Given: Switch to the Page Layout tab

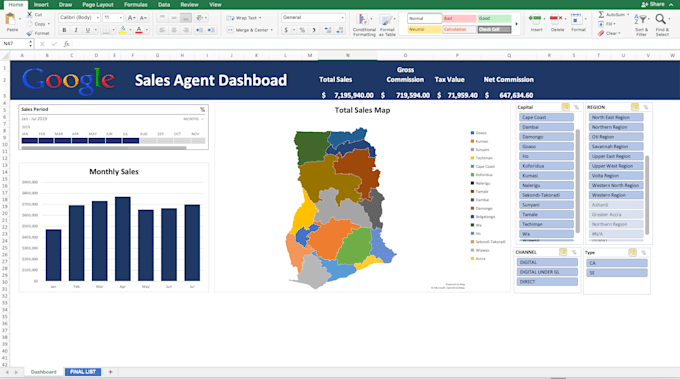Looking at the screenshot, I should pos(98,5).
